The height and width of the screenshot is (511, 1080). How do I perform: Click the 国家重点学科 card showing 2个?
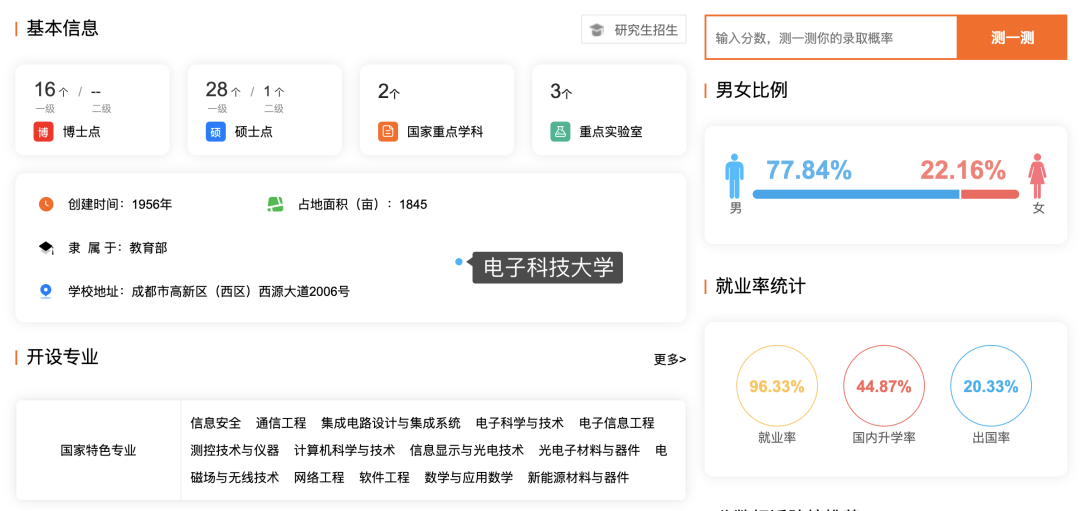pos(437,110)
